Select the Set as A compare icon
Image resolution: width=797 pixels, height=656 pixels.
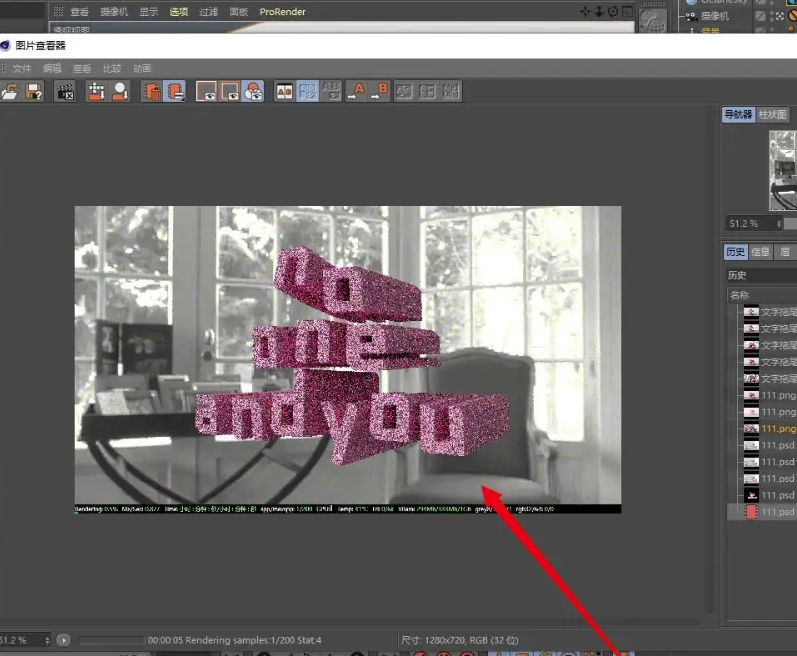pos(358,92)
